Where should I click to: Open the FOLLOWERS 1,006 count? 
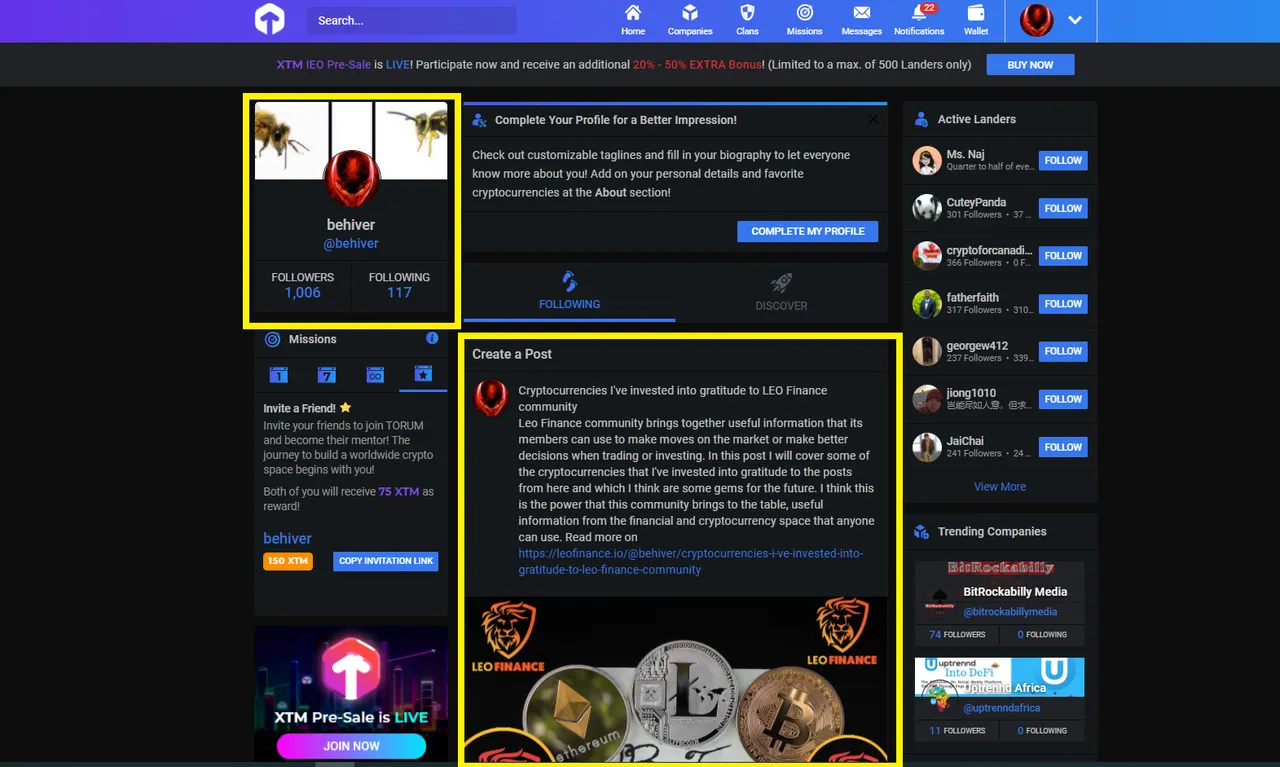302,285
